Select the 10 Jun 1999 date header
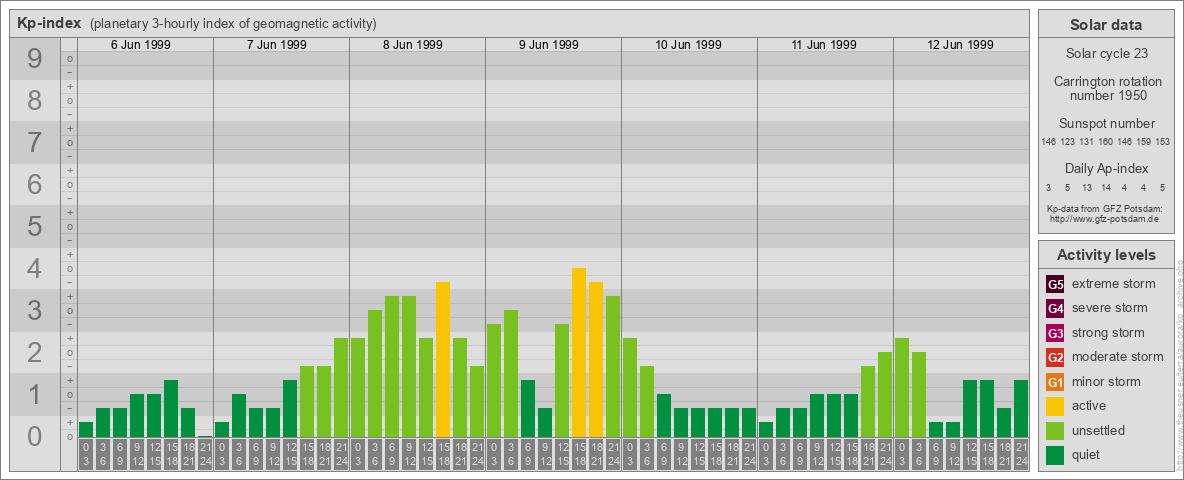1184x480 pixels. 688,45
